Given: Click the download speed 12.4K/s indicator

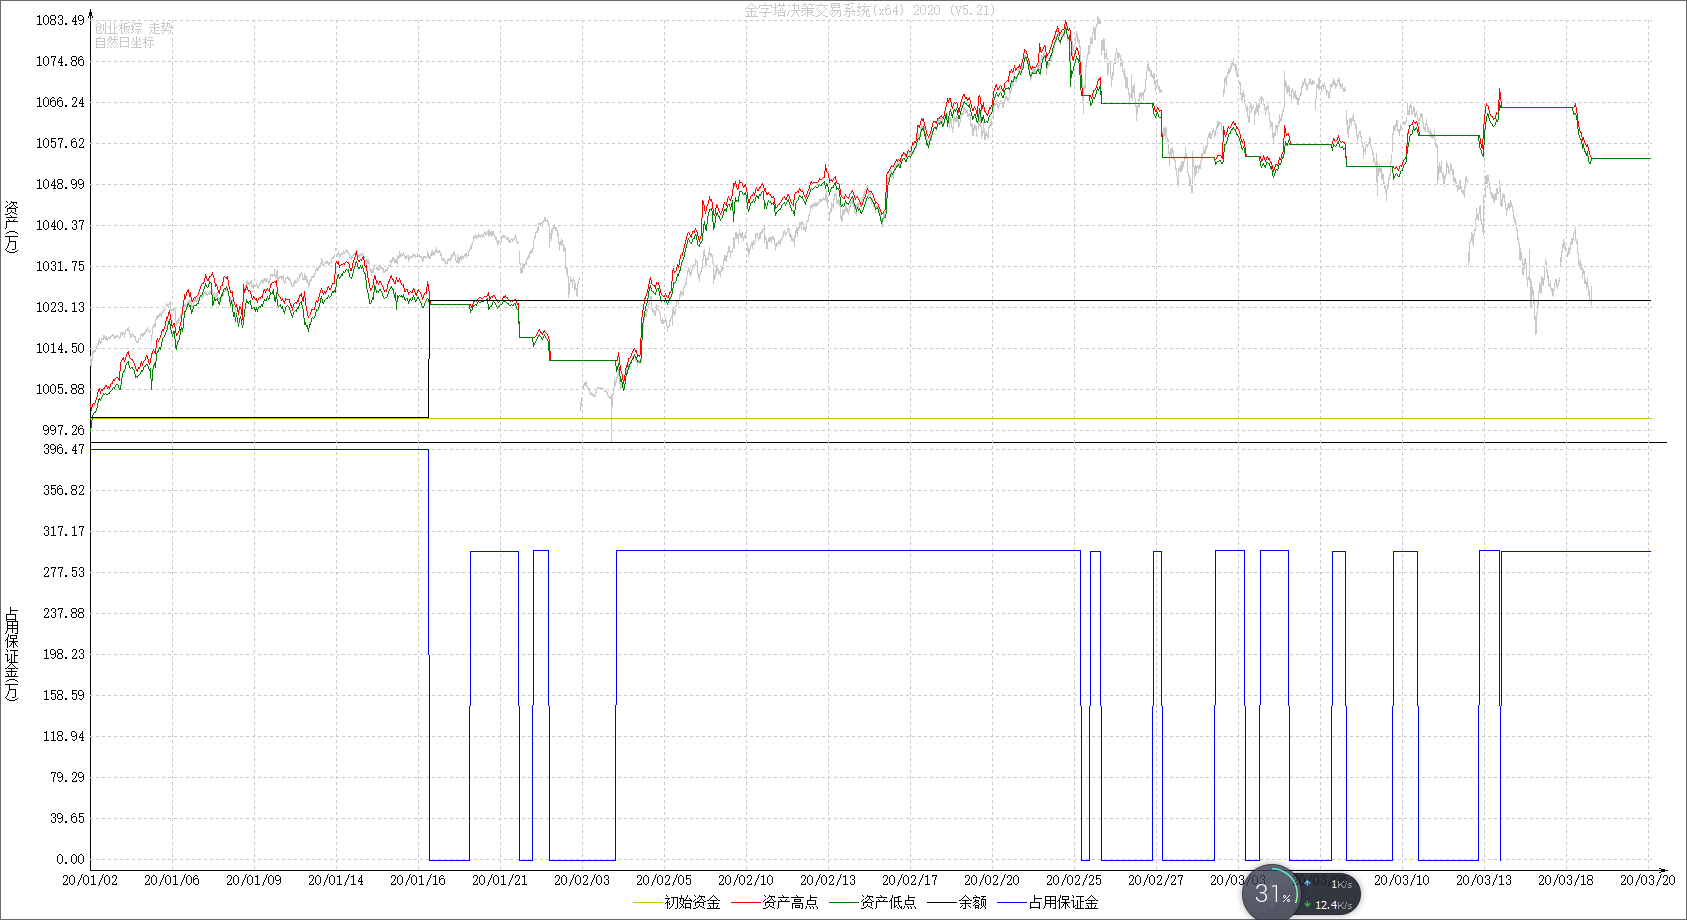Looking at the screenshot, I should [1328, 905].
